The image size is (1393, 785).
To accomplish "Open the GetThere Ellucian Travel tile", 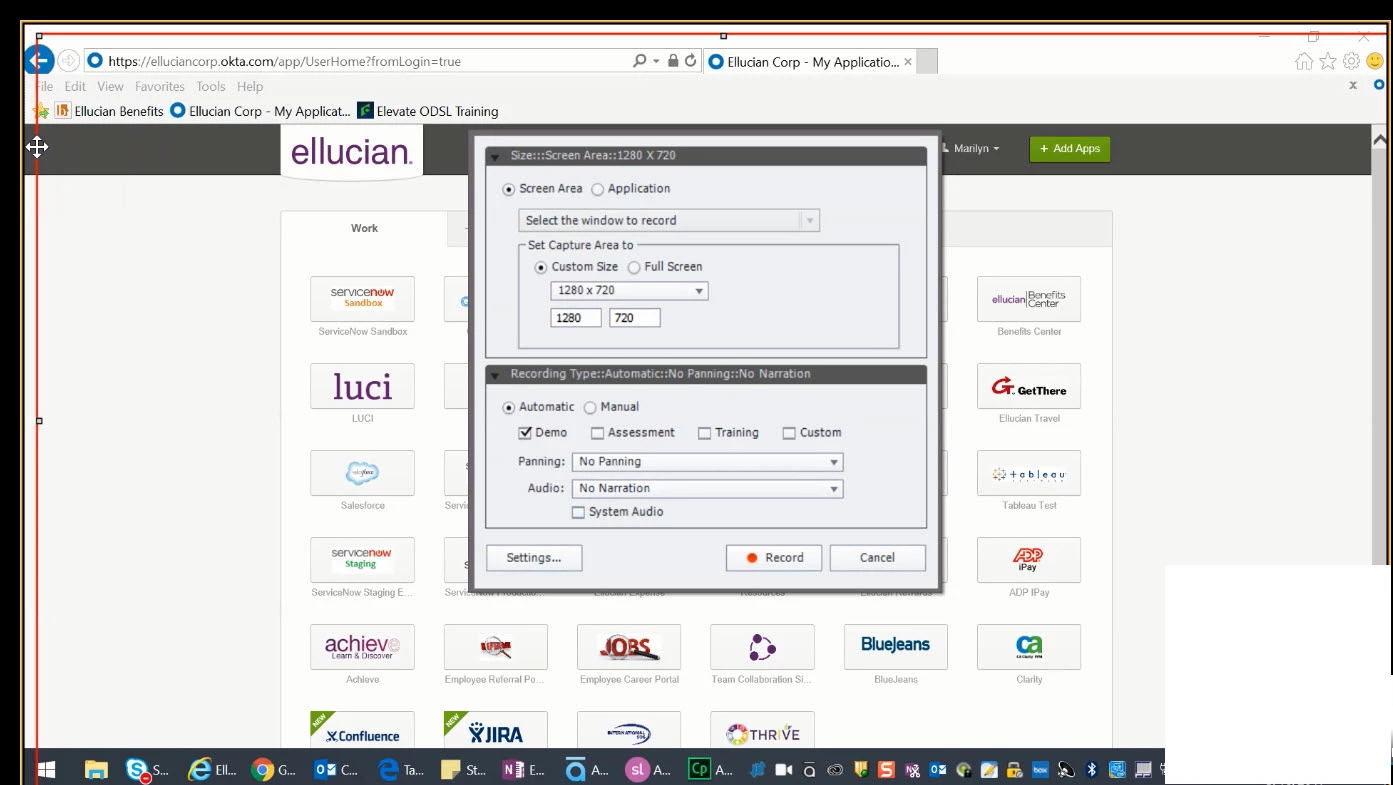I will coord(1029,386).
